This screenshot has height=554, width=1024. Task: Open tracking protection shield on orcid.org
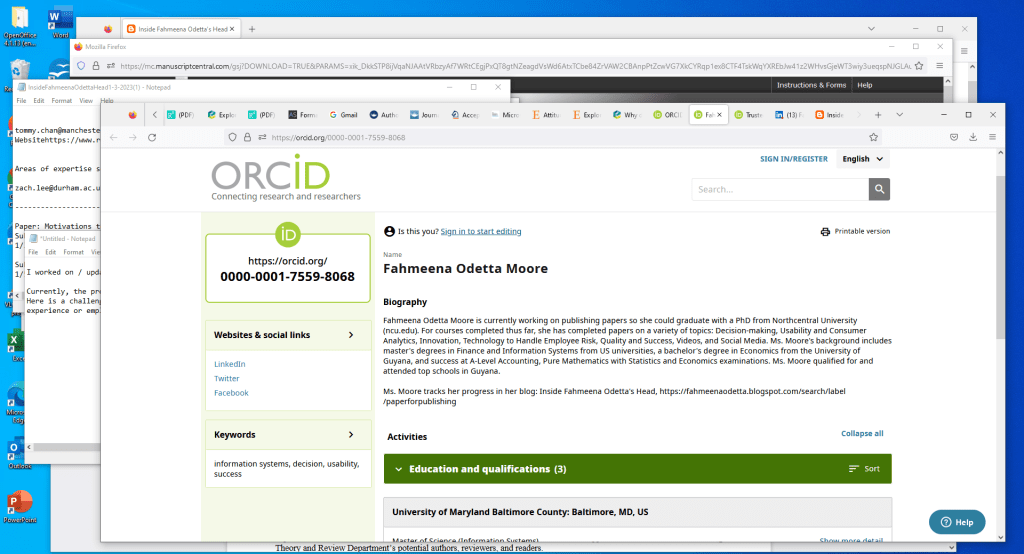(x=232, y=137)
